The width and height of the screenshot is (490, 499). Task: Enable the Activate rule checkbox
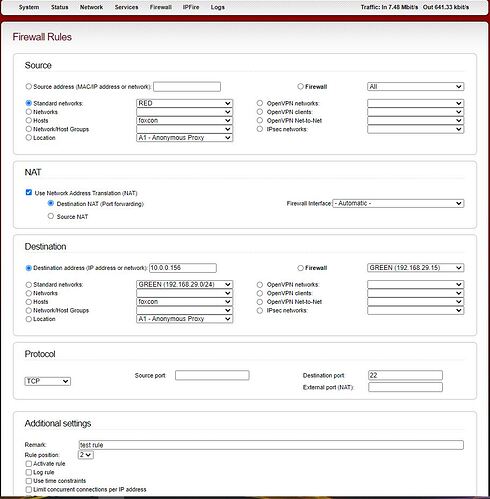click(29, 464)
